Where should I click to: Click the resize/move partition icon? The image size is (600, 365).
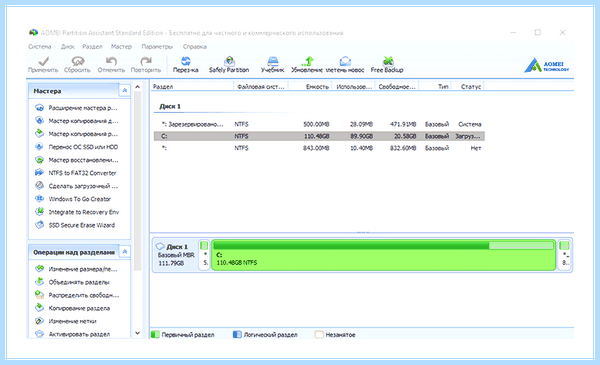(39, 269)
